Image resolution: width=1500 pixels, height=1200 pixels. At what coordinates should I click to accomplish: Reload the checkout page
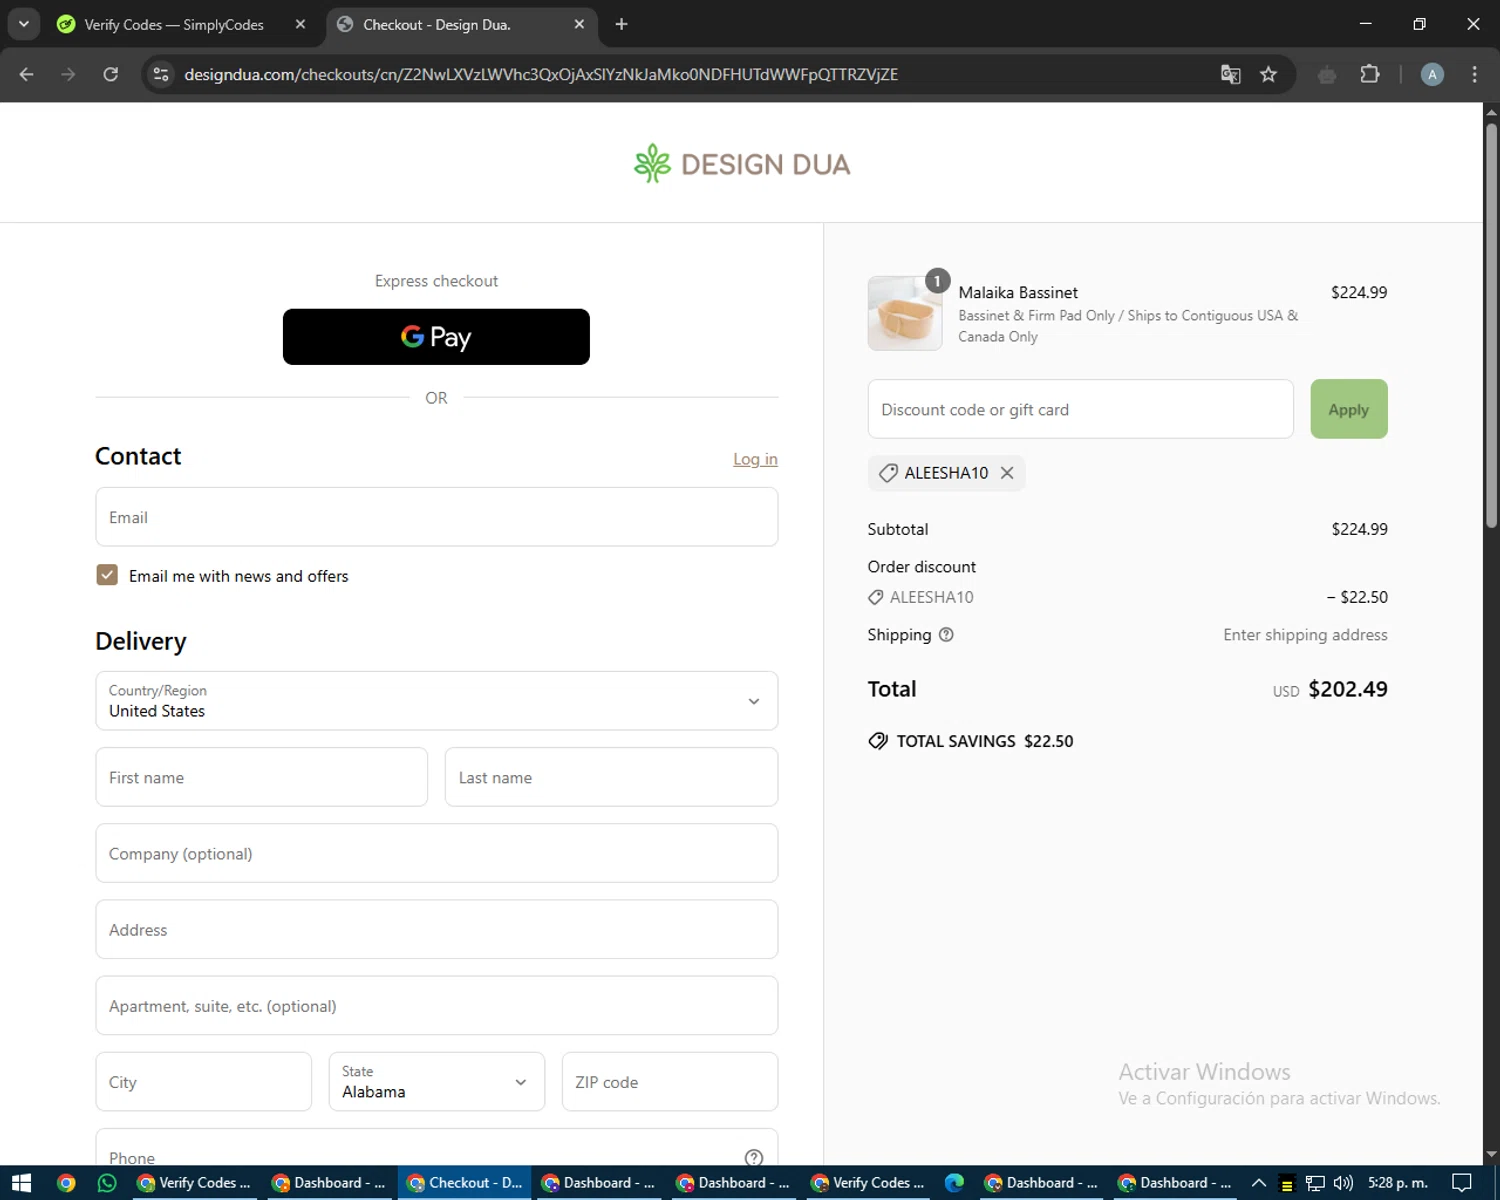111,74
